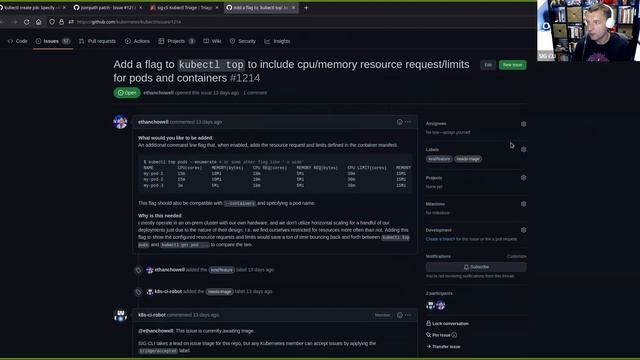This screenshot has width=640, height=360.
Task: Open the three-dot menu on ethanchowell's comment
Action: 408,122
